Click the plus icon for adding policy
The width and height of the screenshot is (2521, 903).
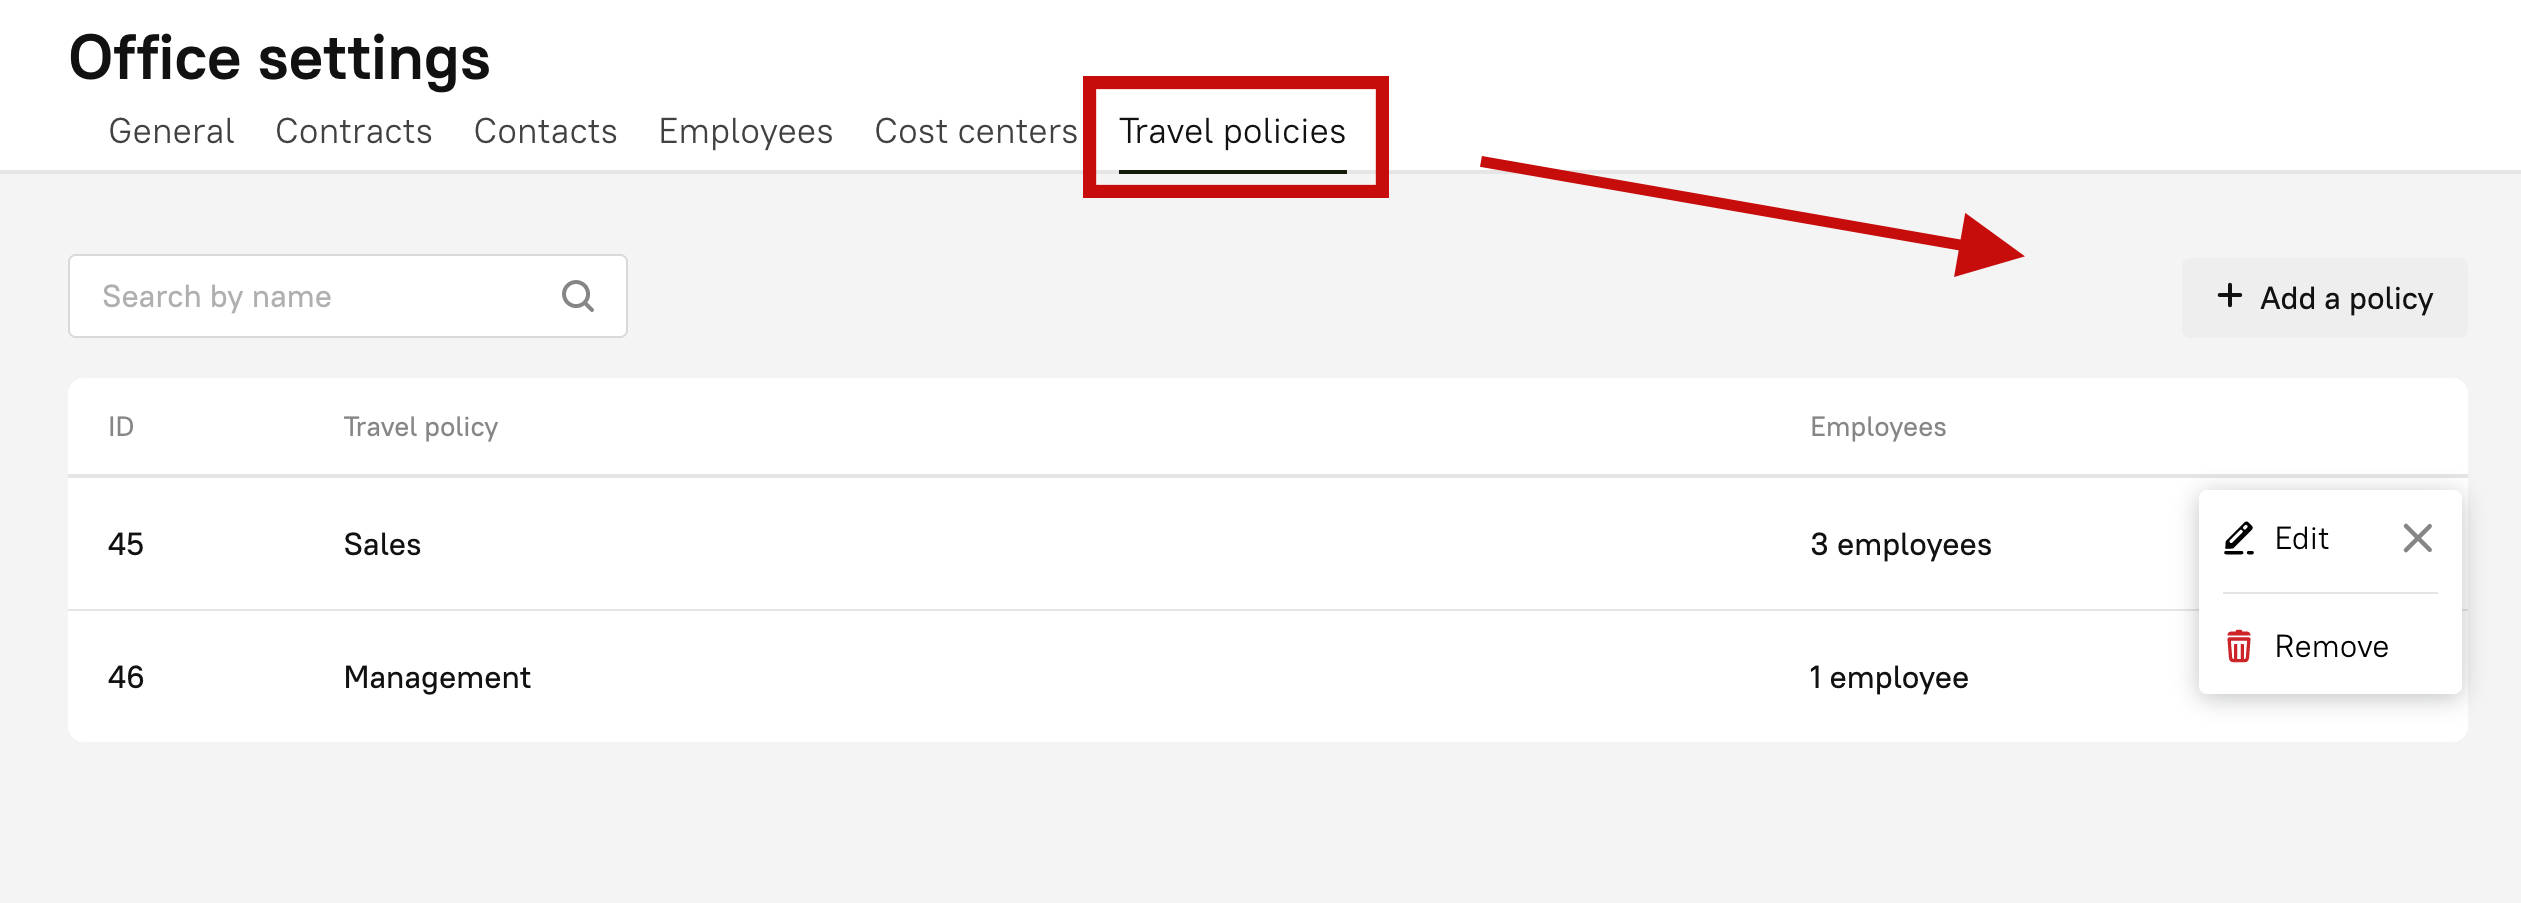[2229, 296]
